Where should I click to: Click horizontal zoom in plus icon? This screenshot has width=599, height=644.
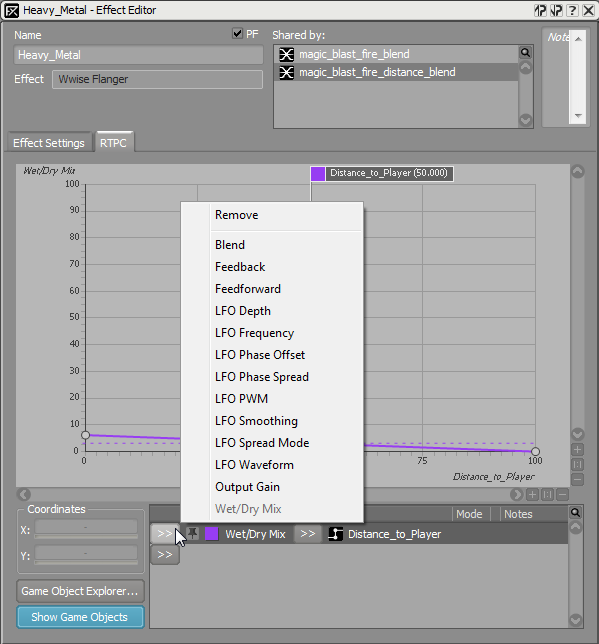click(532, 494)
